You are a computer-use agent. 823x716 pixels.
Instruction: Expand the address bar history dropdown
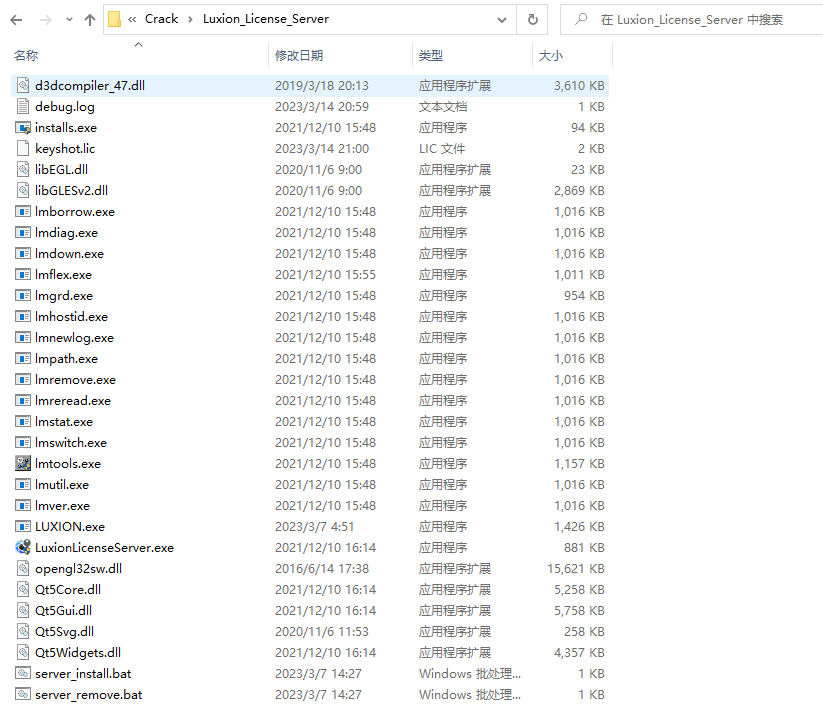[x=505, y=19]
